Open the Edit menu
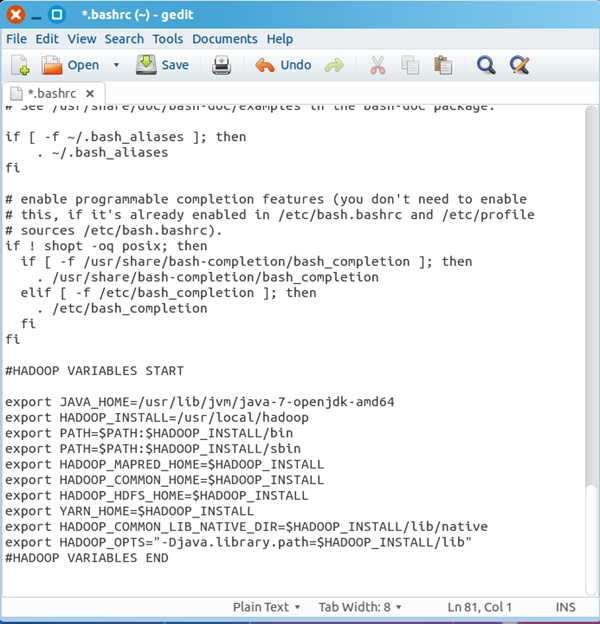The height and width of the screenshot is (624, 600). point(47,39)
